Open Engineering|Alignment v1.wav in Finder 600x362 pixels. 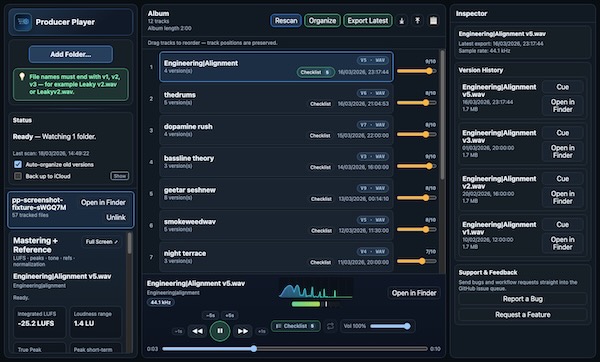[562, 243]
